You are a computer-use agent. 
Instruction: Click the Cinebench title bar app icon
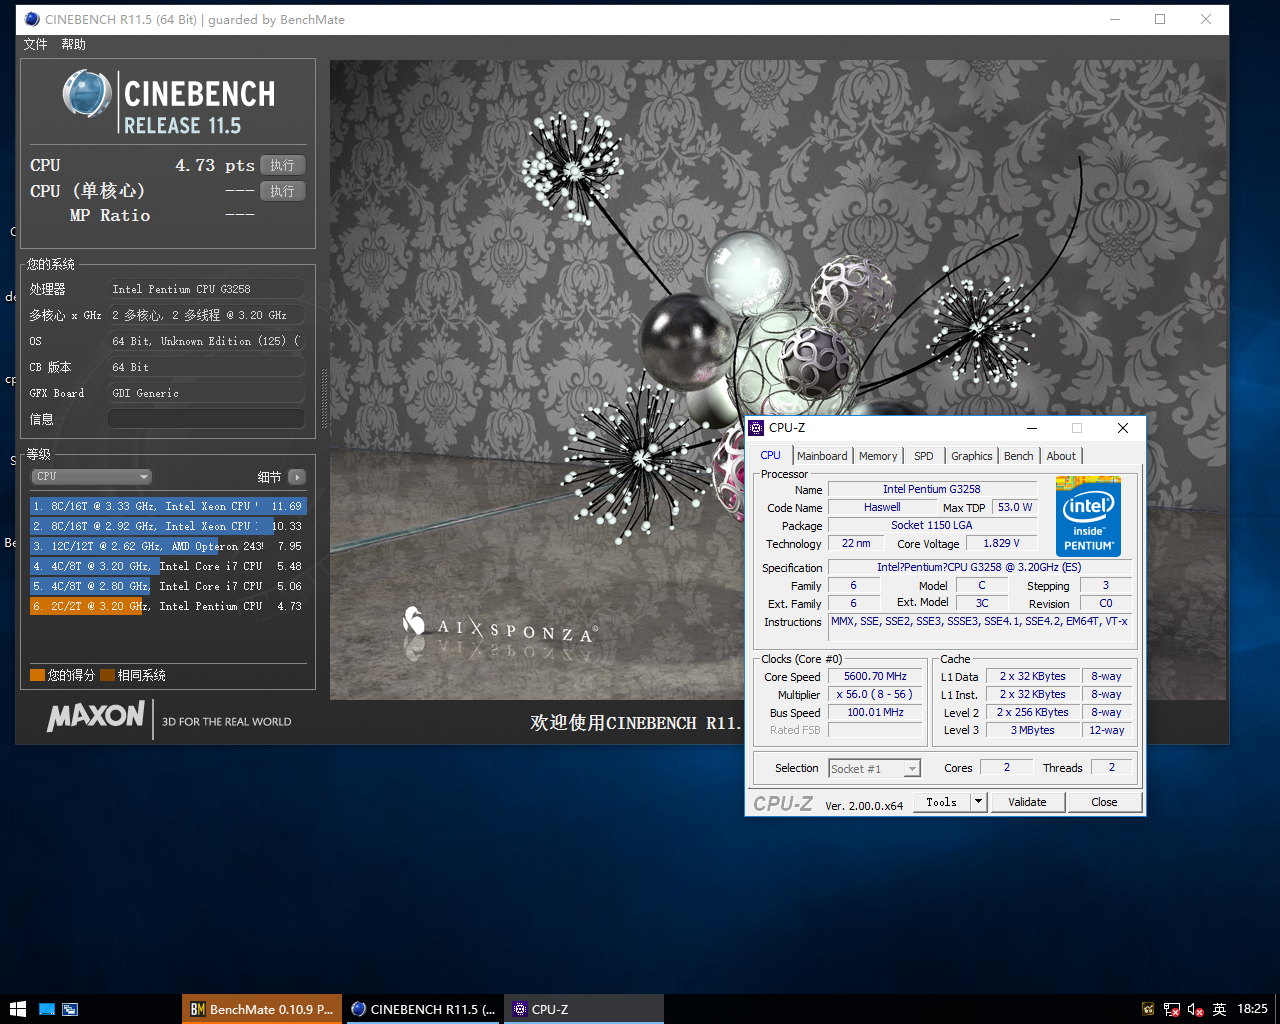coord(32,19)
